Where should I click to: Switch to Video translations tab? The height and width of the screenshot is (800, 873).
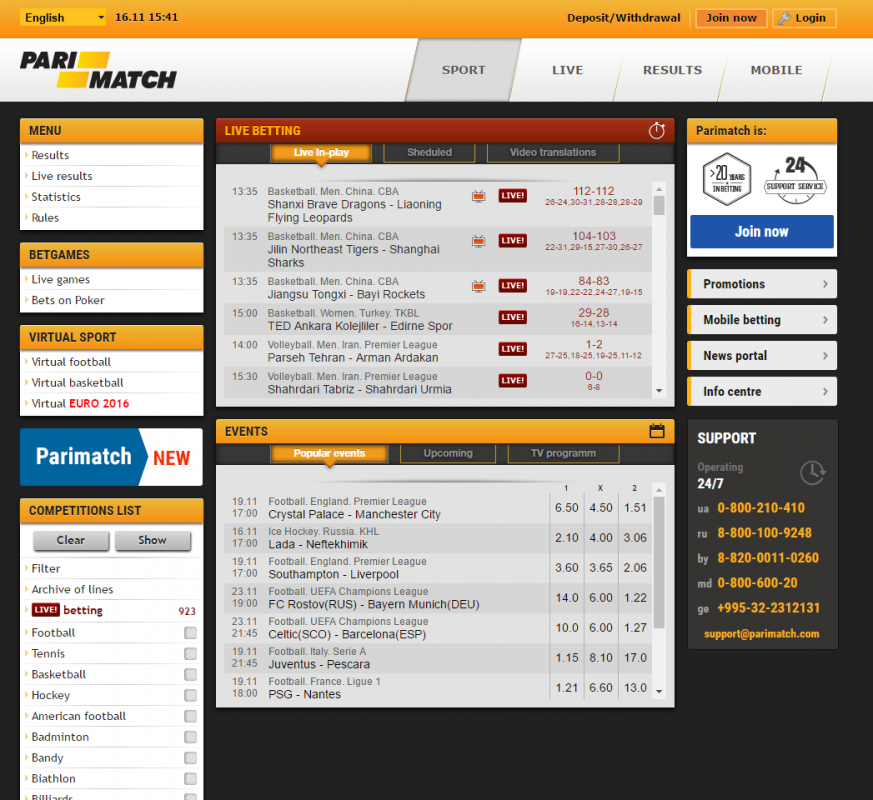553,153
